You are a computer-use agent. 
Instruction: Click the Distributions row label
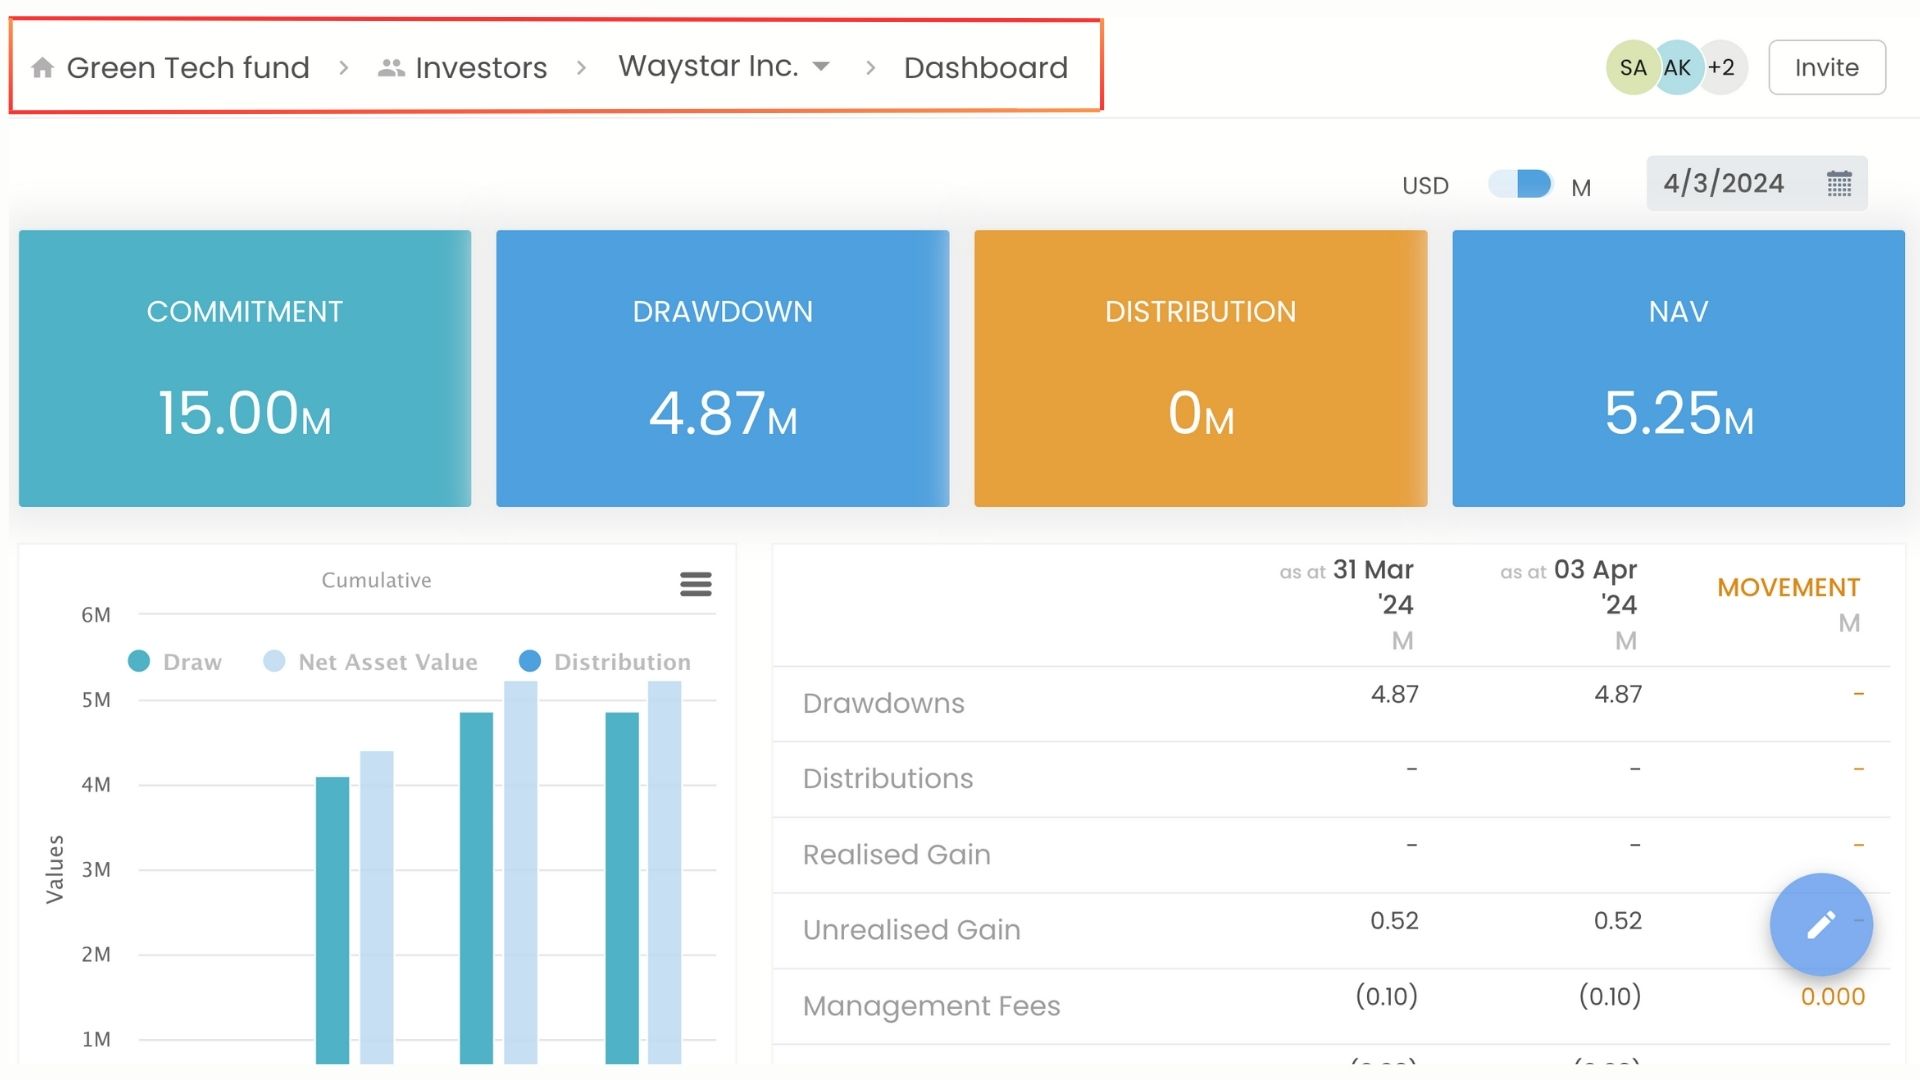click(888, 779)
